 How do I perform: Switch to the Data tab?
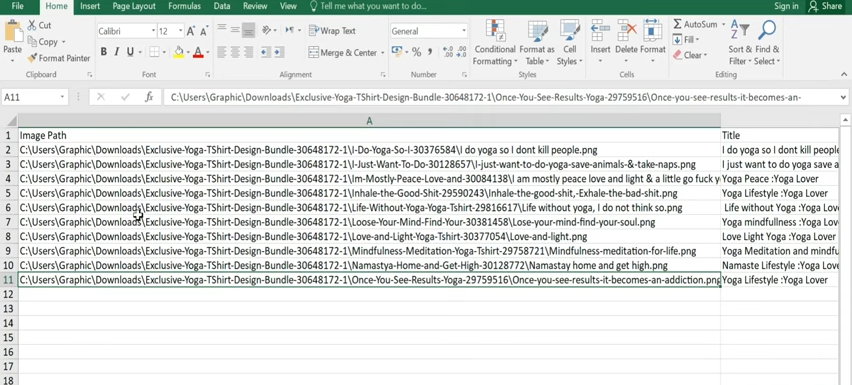click(x=222, y=6)
